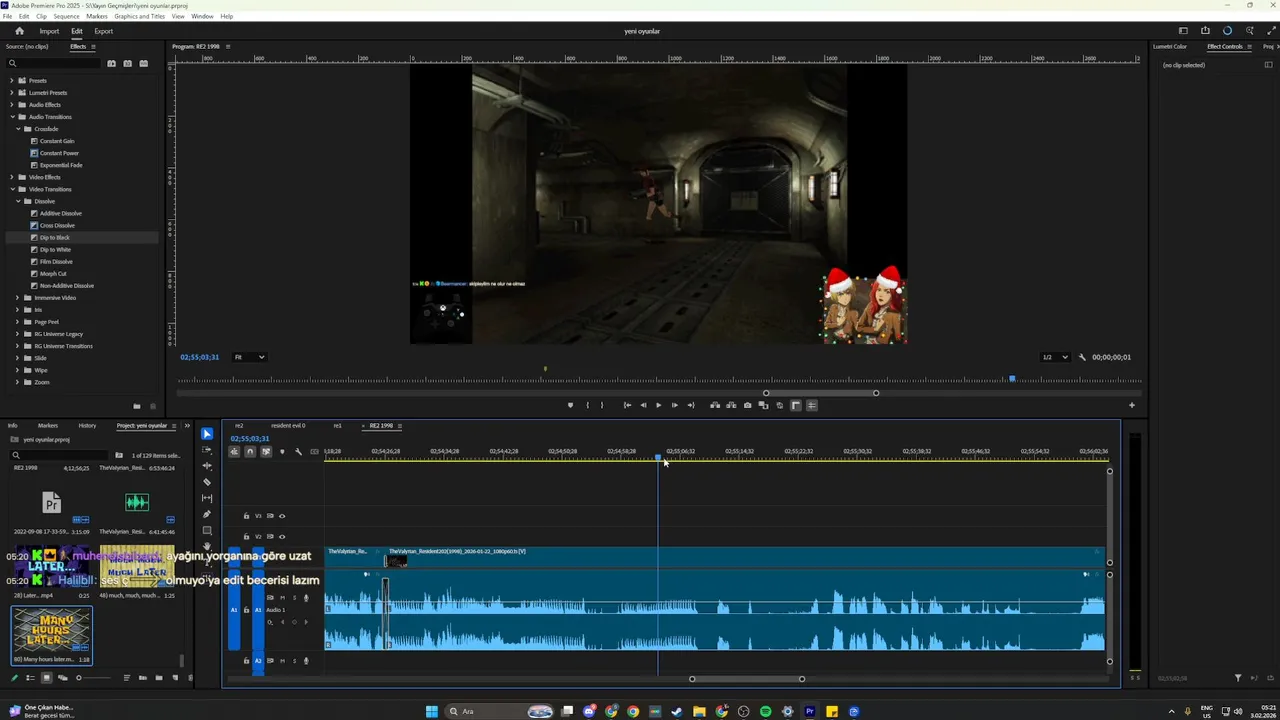Jump playhead to the Out point
1280x720 pixels.
click(x=690, y=405)
